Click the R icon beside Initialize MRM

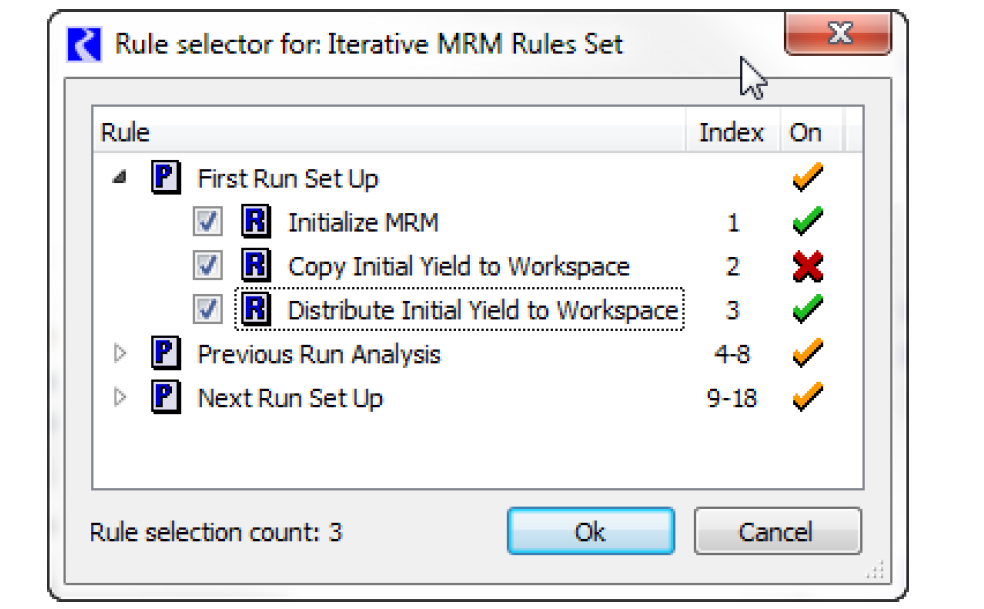pos(257,222)
